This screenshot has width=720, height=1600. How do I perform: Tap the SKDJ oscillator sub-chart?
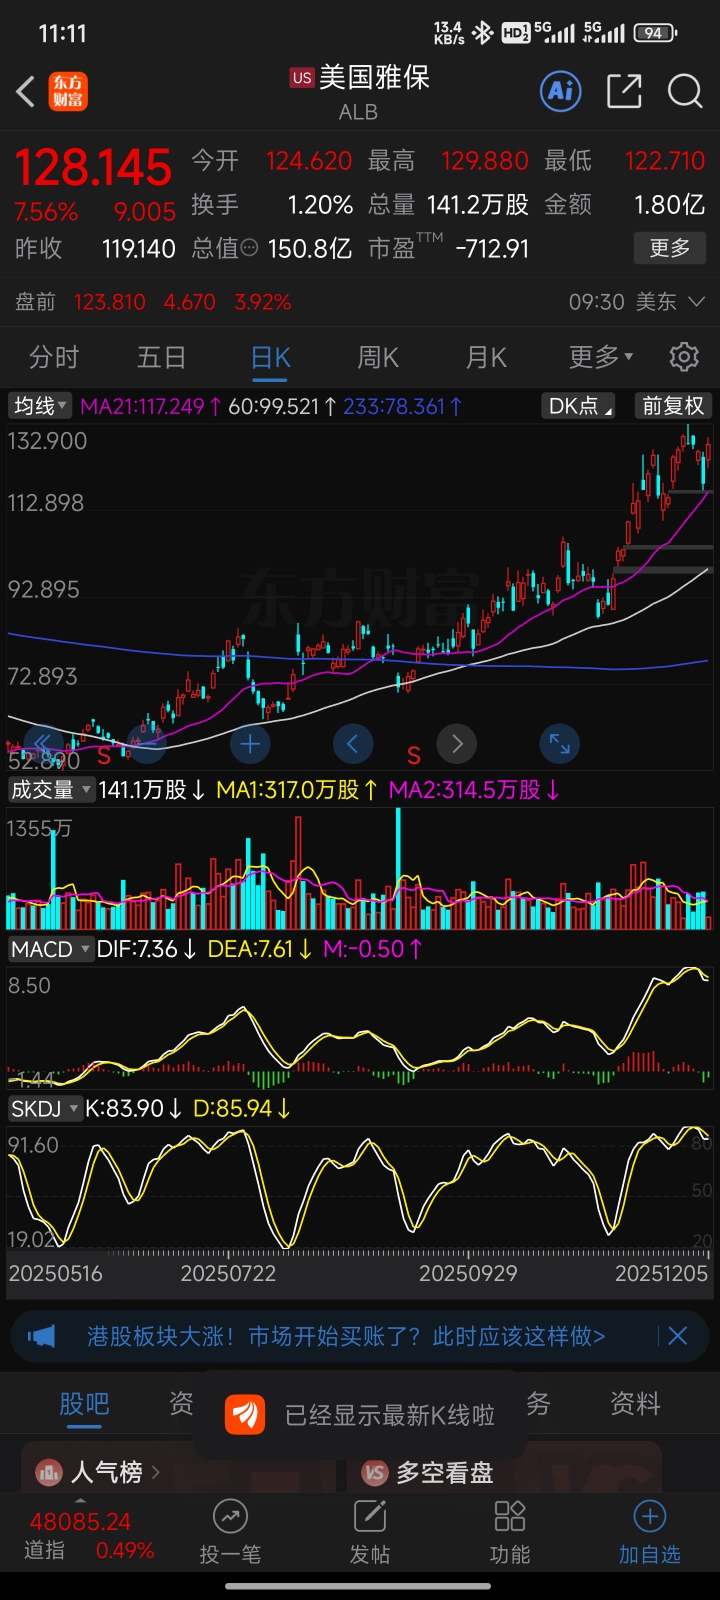360,1188
